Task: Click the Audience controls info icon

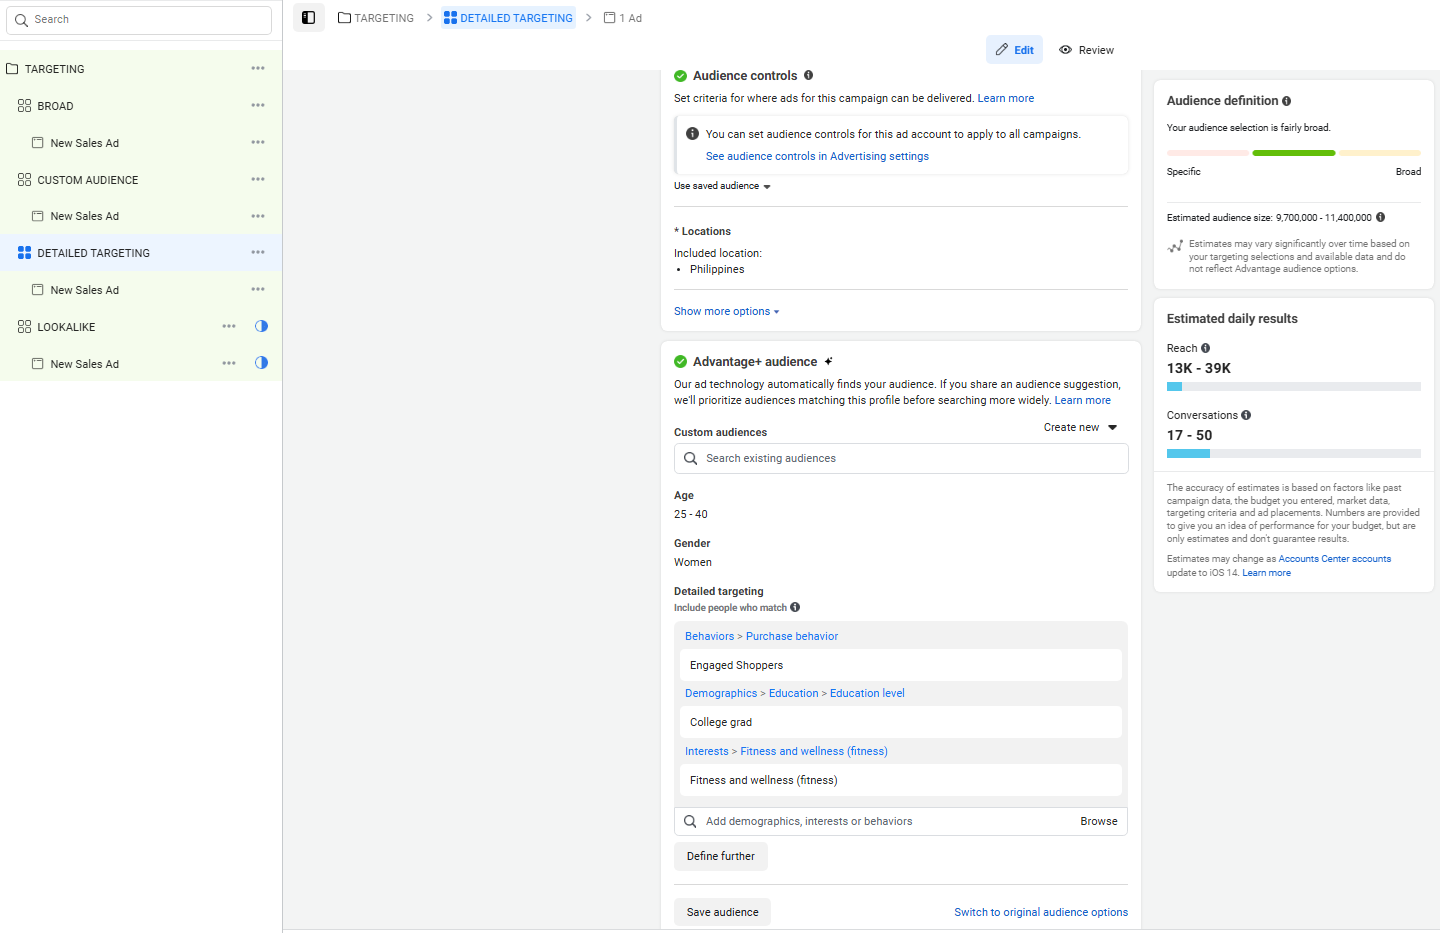Action: point(808,75)
